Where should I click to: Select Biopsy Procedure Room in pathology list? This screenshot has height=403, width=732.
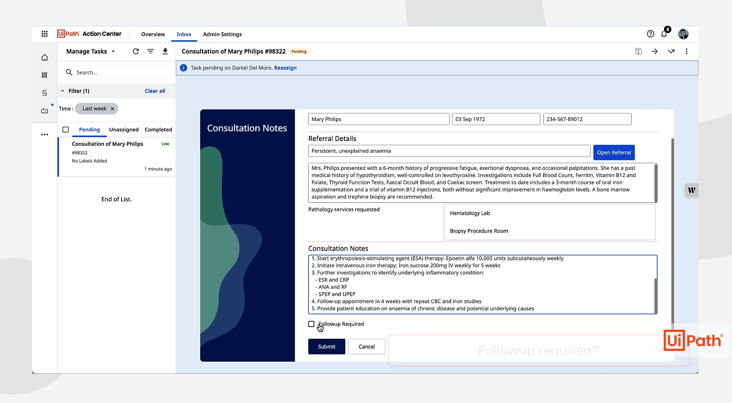click(x=479, y=231)
